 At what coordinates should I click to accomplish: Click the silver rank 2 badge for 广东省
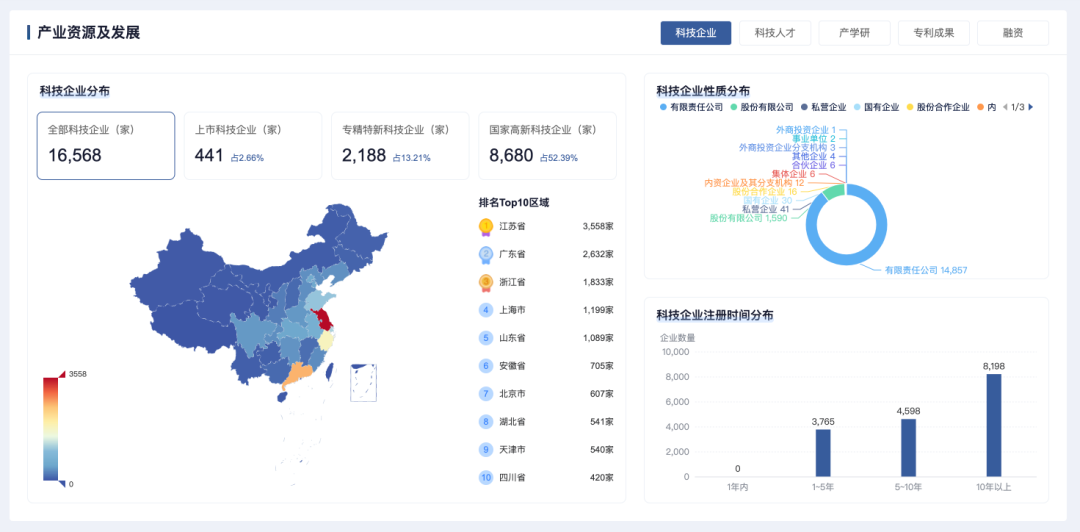click(486, 254)
